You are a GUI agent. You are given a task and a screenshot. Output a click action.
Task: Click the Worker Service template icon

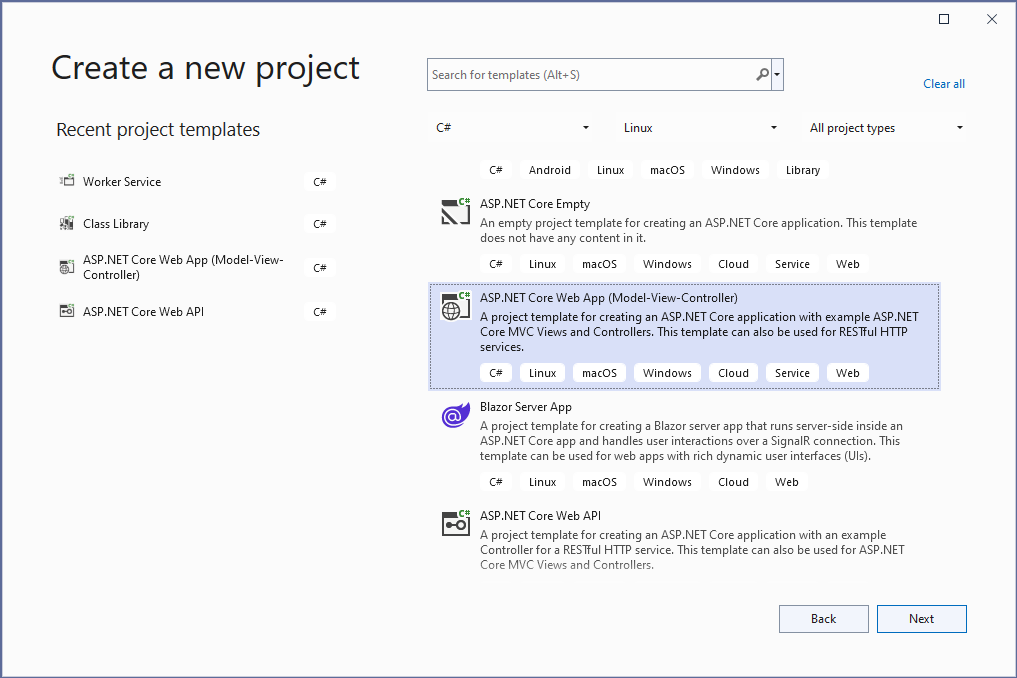pos(67,181)
